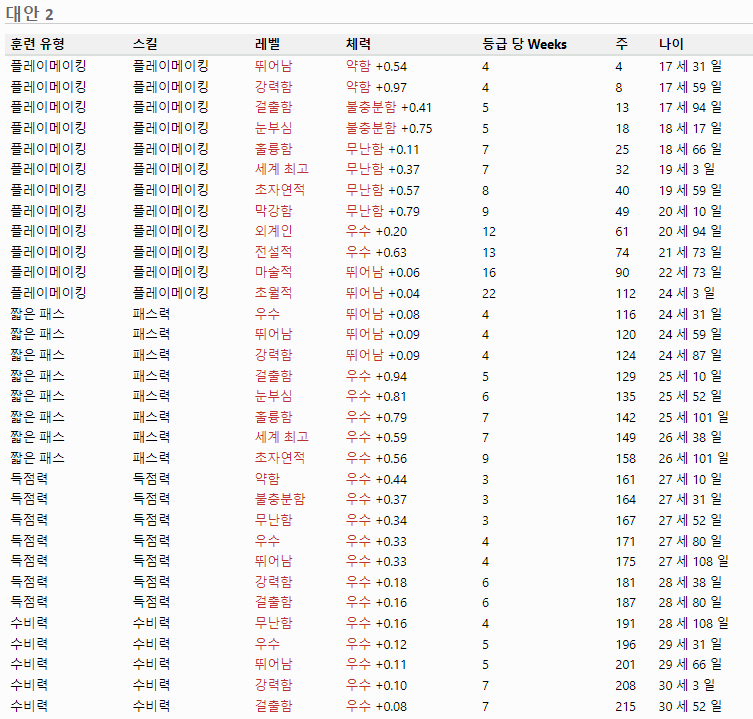Click '짧은 패스' in the week 116 row
Screen dimensions: 753x719
click(x=37, y=314)
